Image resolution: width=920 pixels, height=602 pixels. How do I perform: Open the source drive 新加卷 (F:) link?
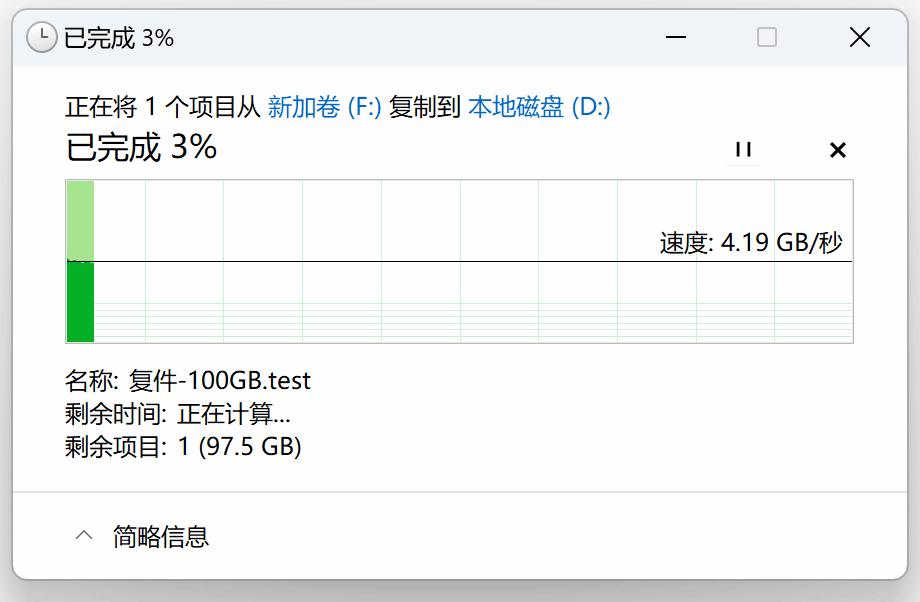coord(324,107)
